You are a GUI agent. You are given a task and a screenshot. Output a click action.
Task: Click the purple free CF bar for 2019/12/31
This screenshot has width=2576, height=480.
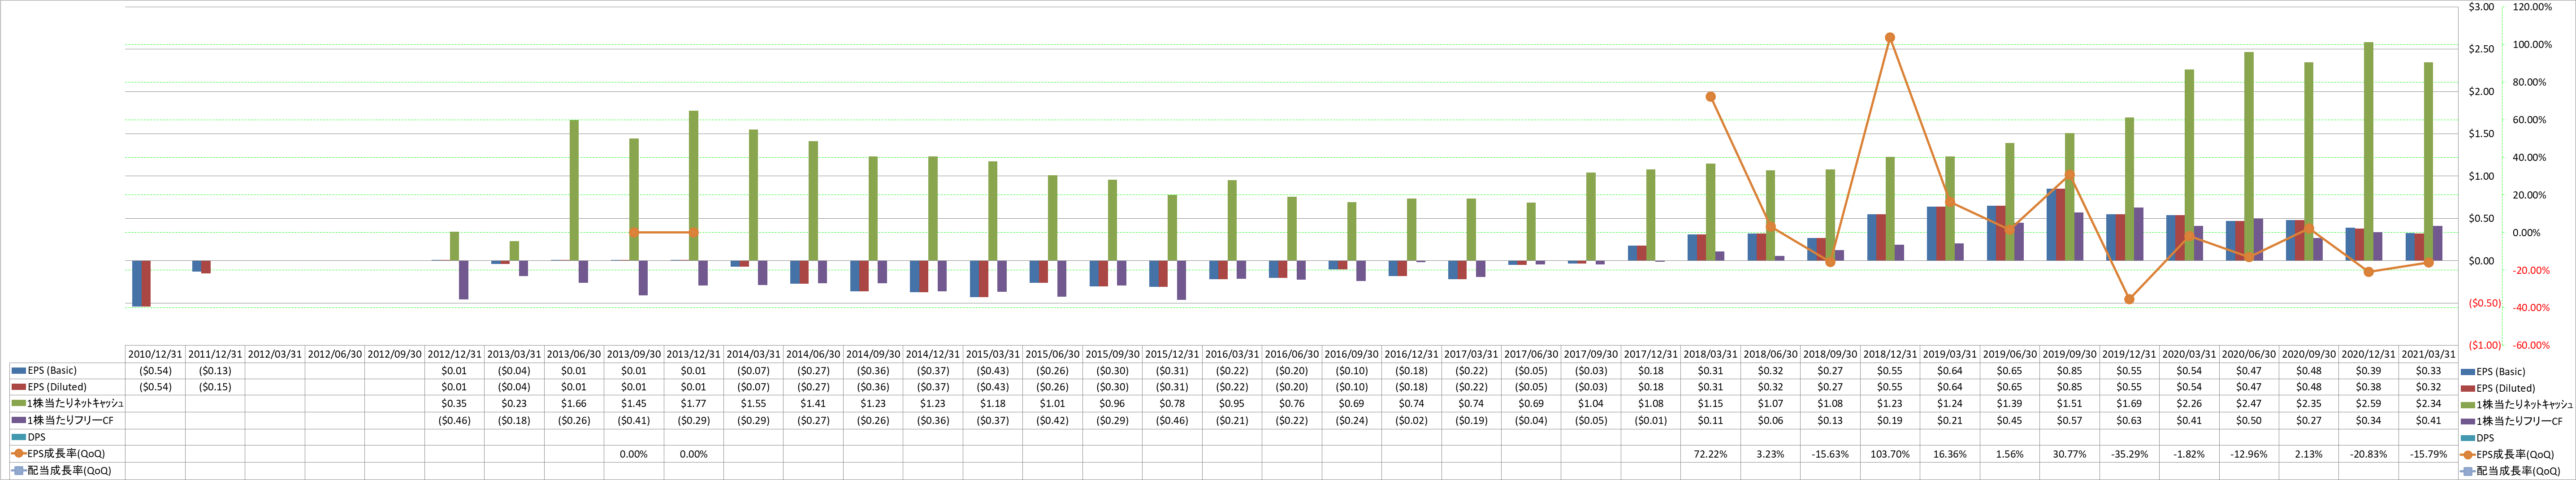(x=2139, y=234)
